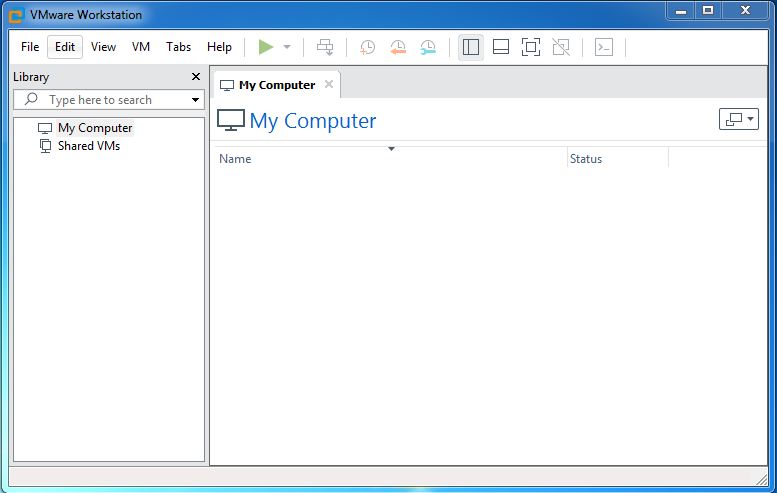Toggle the Library sidebar panel view
The image size is (777, 493).
471,47
